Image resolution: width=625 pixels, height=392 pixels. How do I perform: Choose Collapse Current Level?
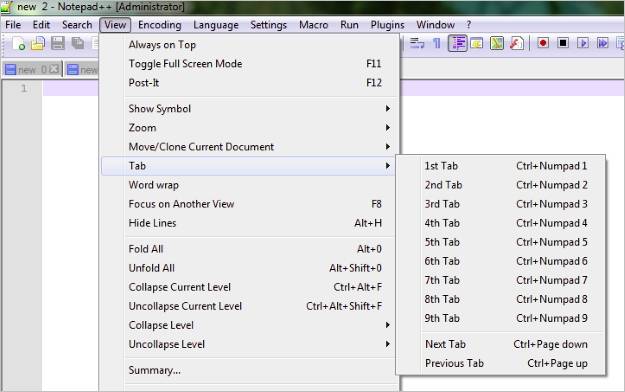coord(248,287)
